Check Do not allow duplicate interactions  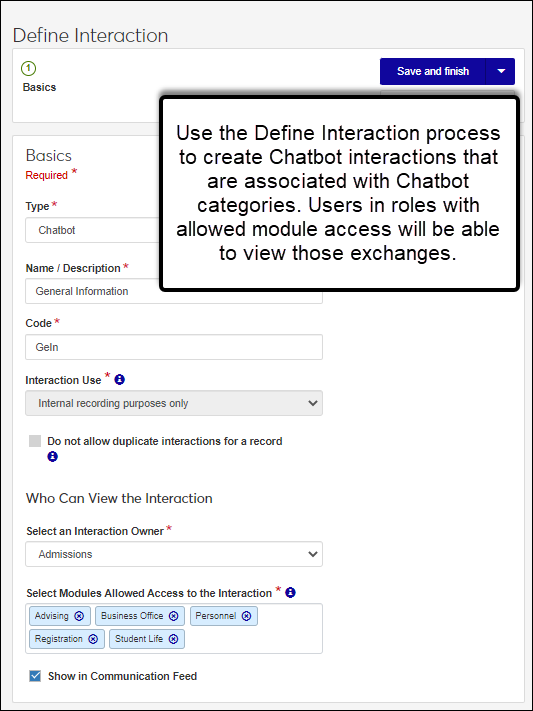(x=35, y=441)
